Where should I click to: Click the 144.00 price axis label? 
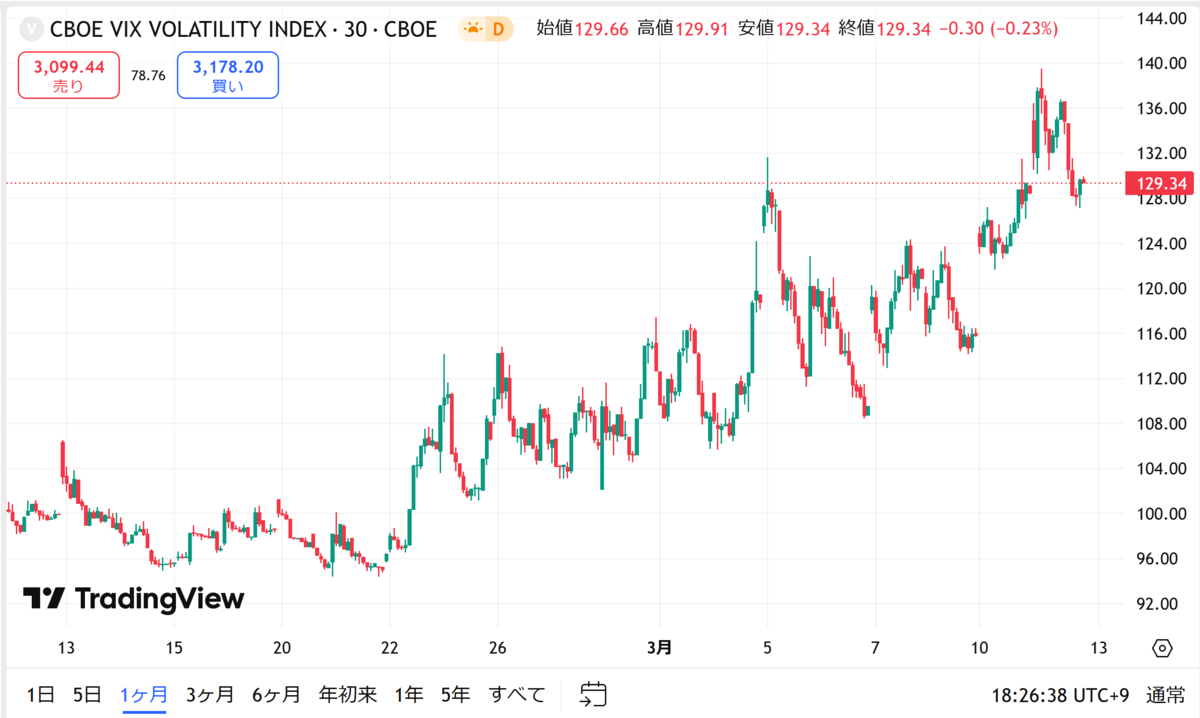1161,18
